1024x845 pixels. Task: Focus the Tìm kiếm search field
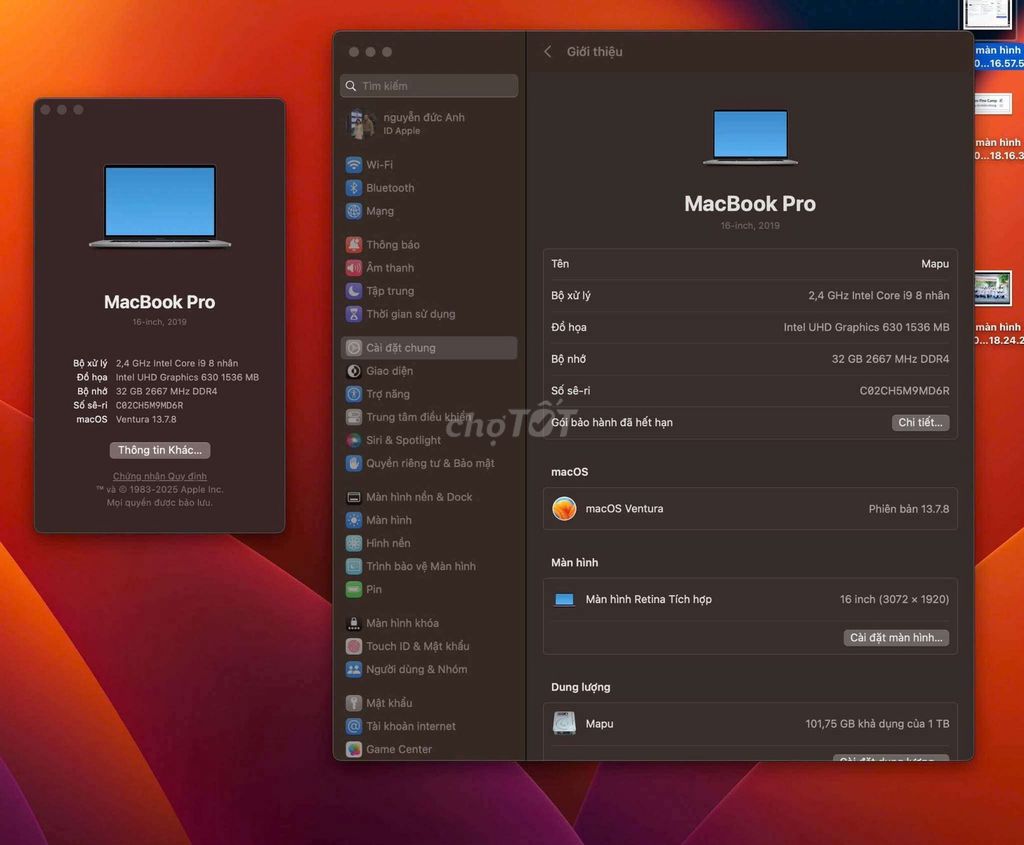[429, 86]
